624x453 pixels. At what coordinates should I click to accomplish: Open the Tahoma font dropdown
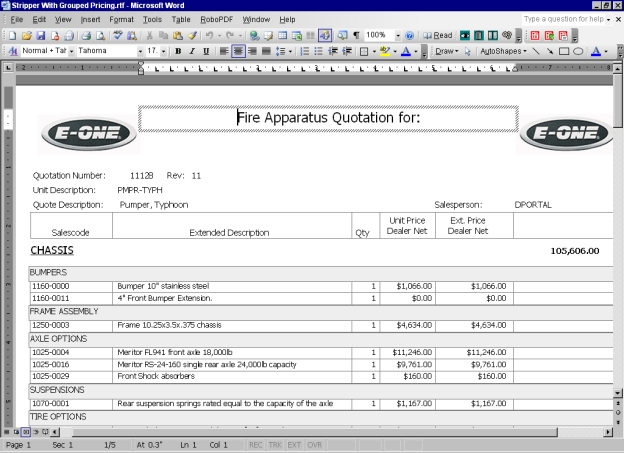pos(140,51)
